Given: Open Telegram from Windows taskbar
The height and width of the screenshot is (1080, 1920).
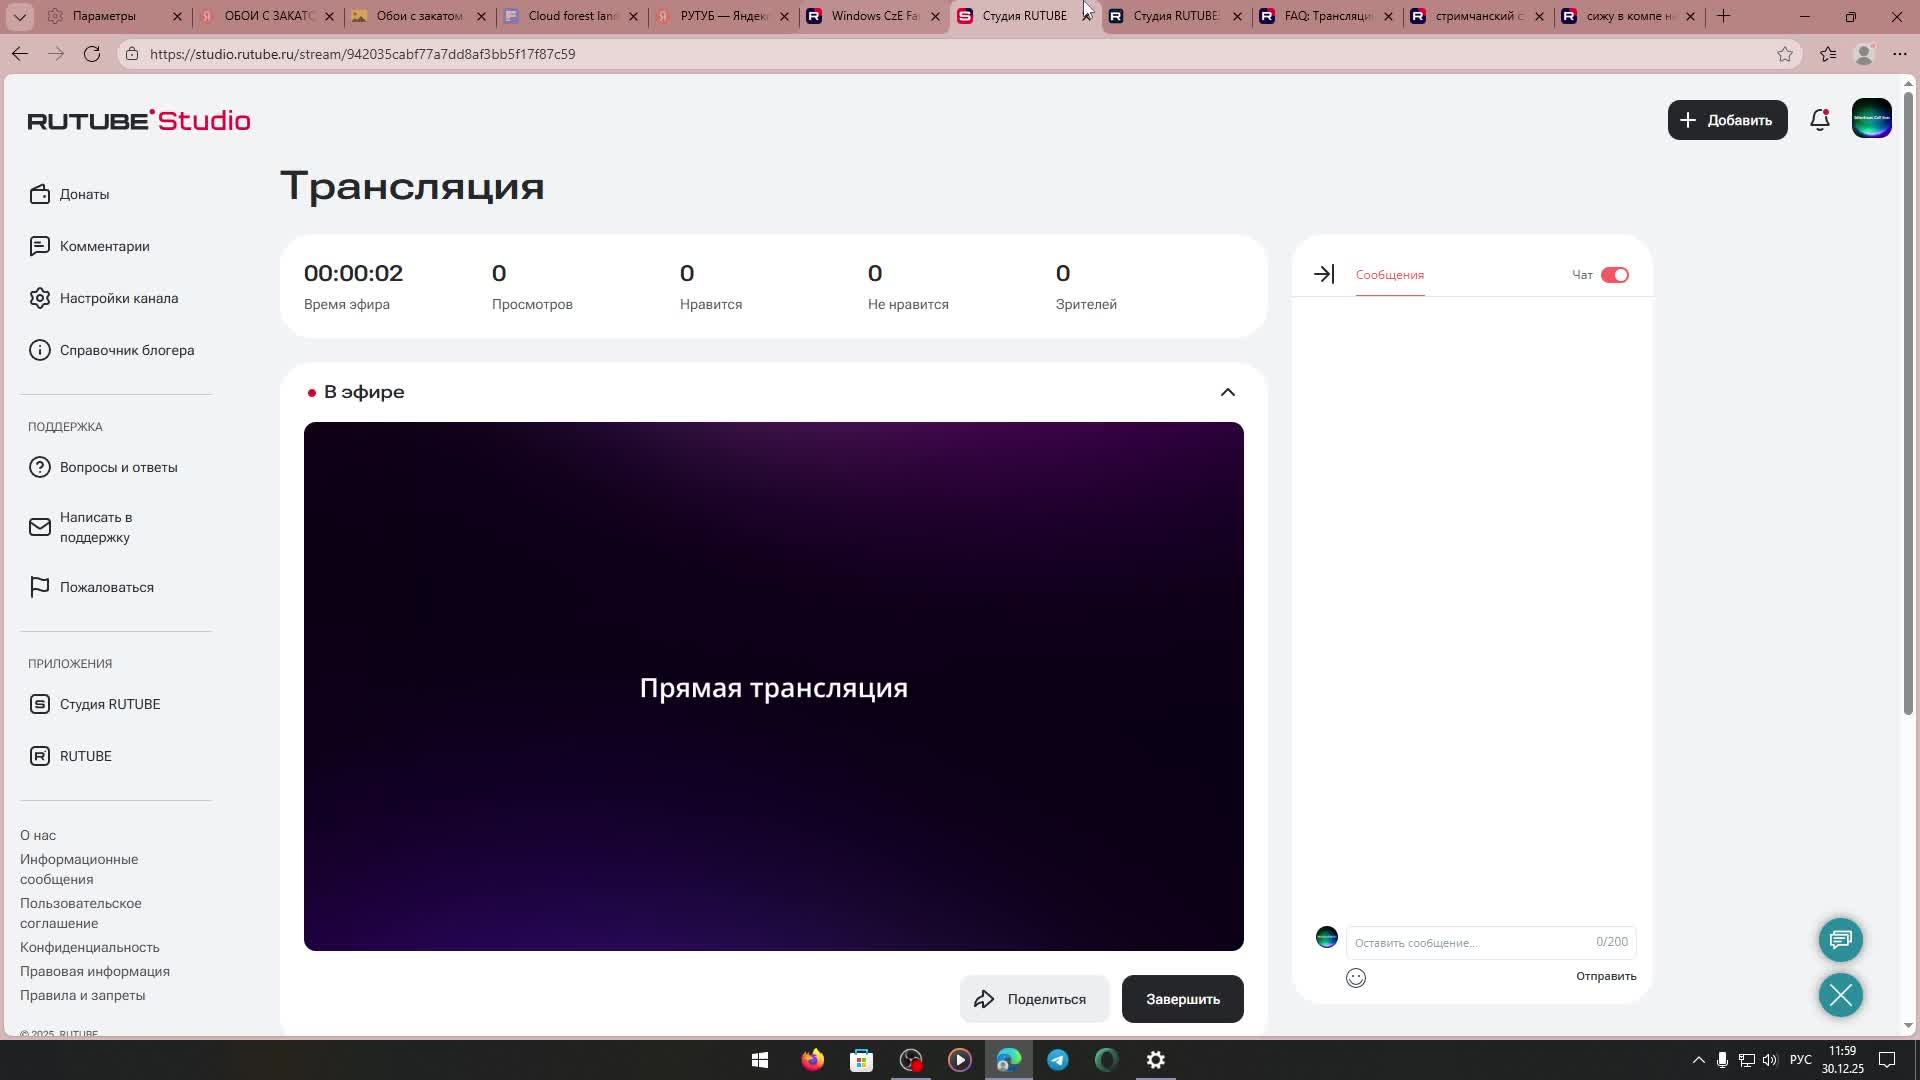Looking at the screenshot, I should pos(1057,1060).
